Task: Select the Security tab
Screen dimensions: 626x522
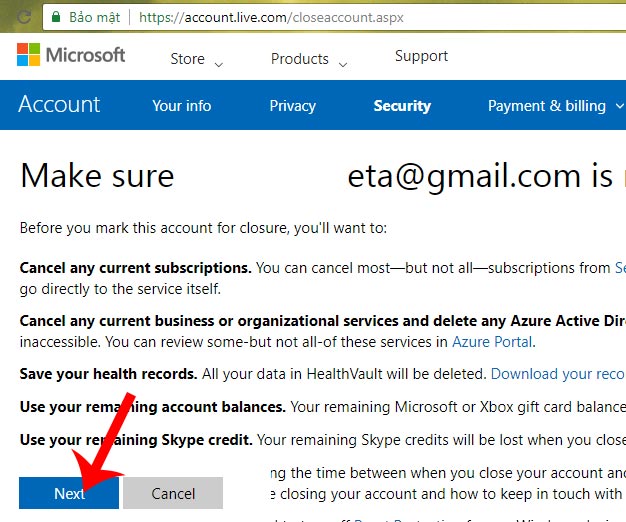Action: click(402, 106)
